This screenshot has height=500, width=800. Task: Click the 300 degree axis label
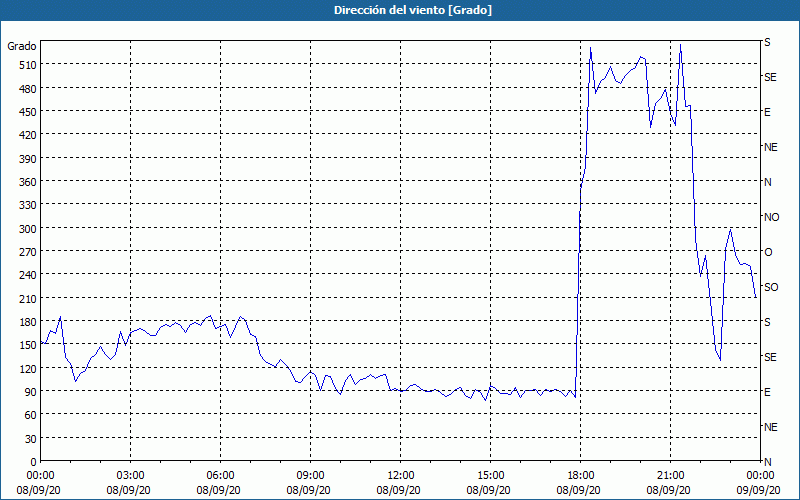[28, 229]
